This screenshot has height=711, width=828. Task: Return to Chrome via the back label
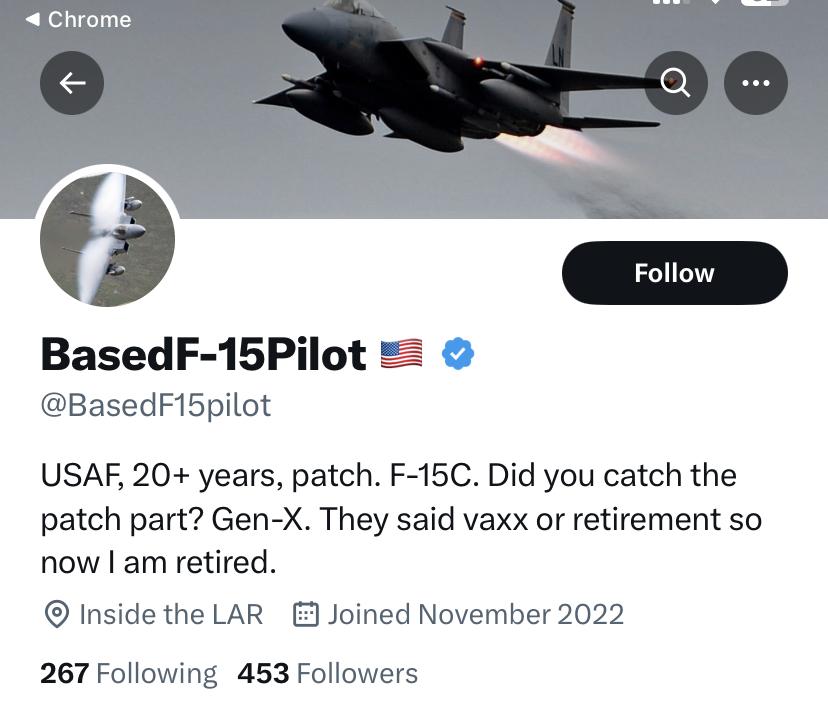coord(78,20)
